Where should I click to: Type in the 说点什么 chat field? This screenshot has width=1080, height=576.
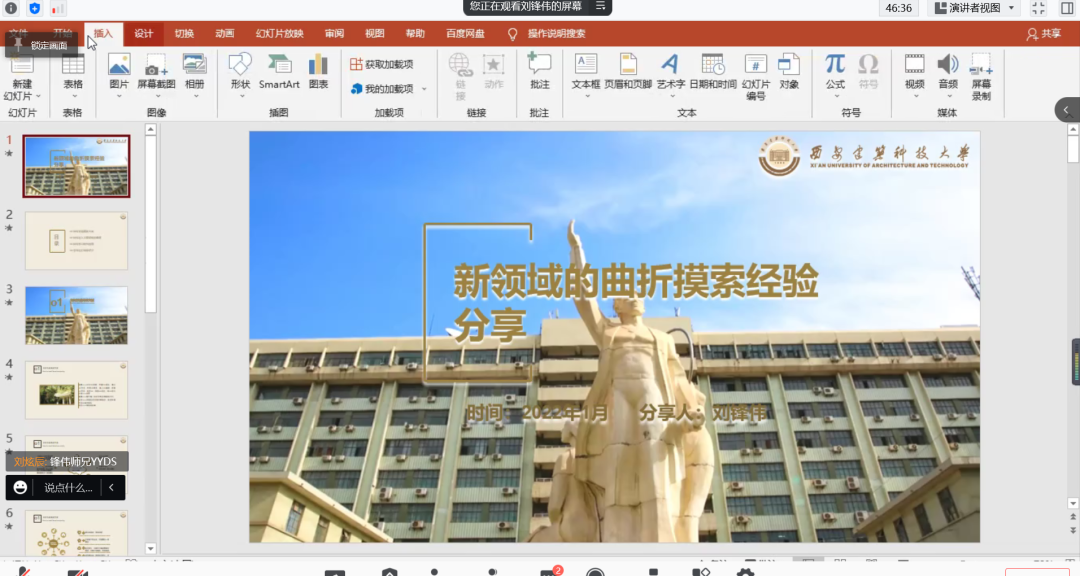click(x=68, y=488)
